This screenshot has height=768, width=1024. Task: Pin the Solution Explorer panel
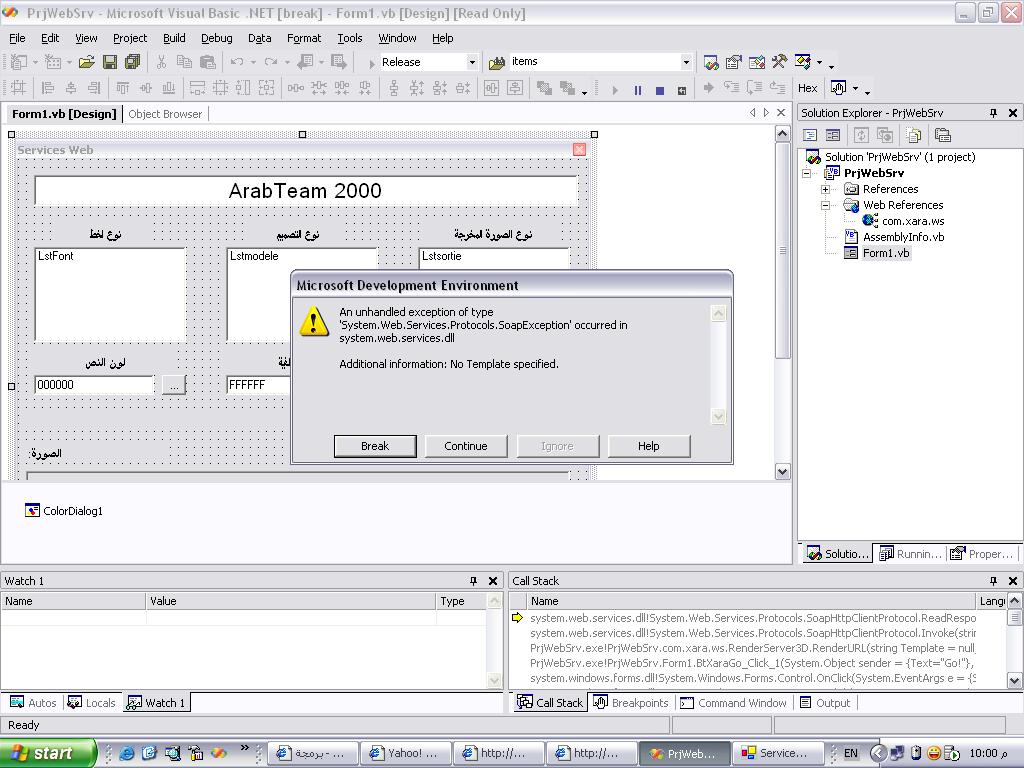[993, 113]
